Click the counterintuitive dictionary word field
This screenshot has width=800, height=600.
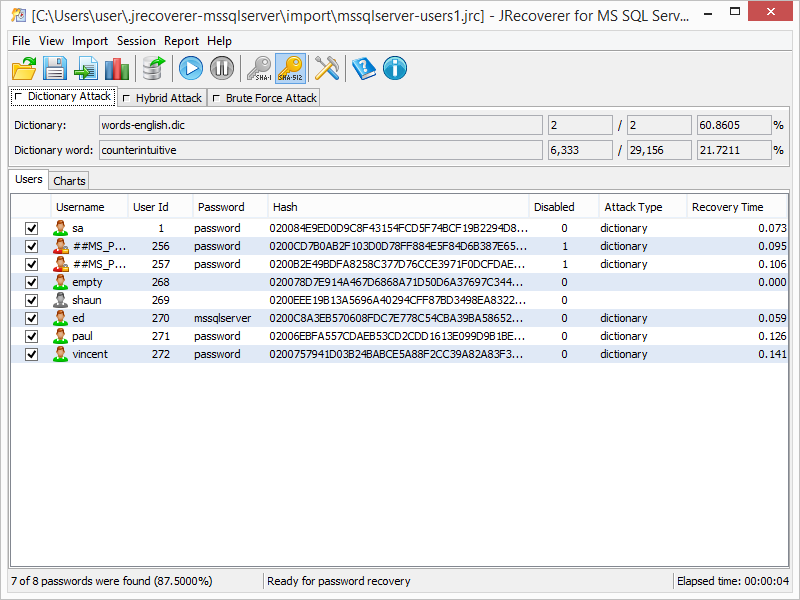coord(320,150)
